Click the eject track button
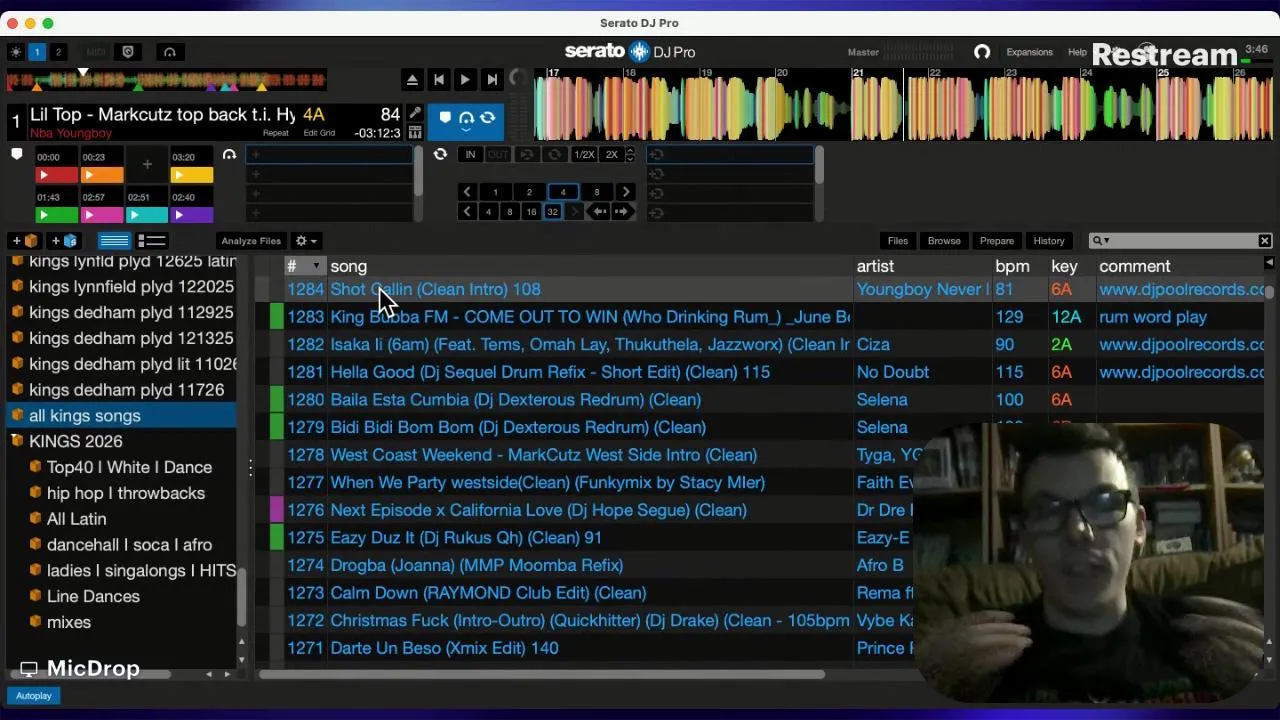The image size is (1280, 720). (x=412, y=80)
